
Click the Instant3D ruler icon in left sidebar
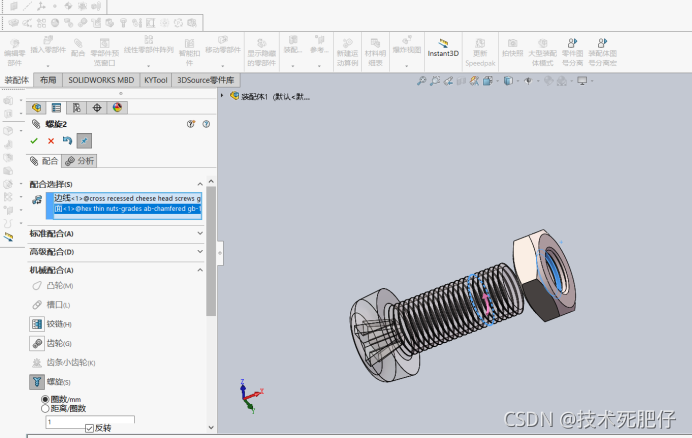click(x=8, y=237)
